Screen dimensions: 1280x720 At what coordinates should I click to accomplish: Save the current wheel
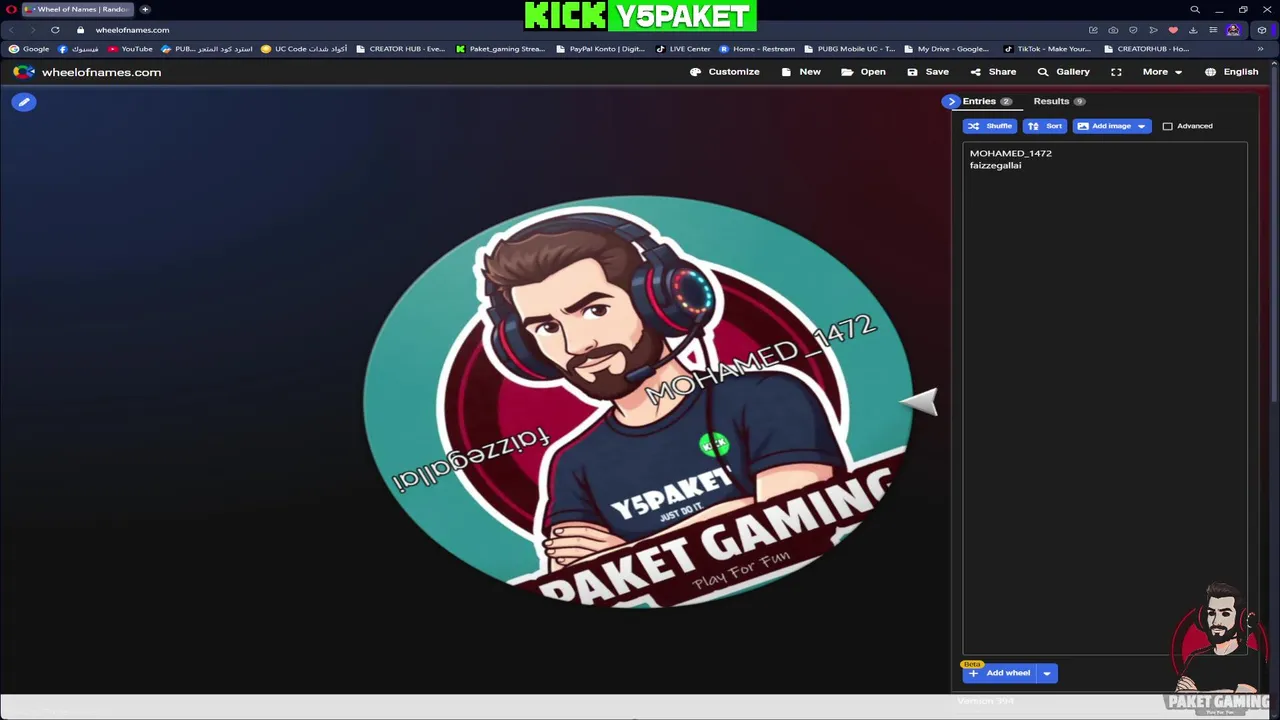[x=928, y=72]
